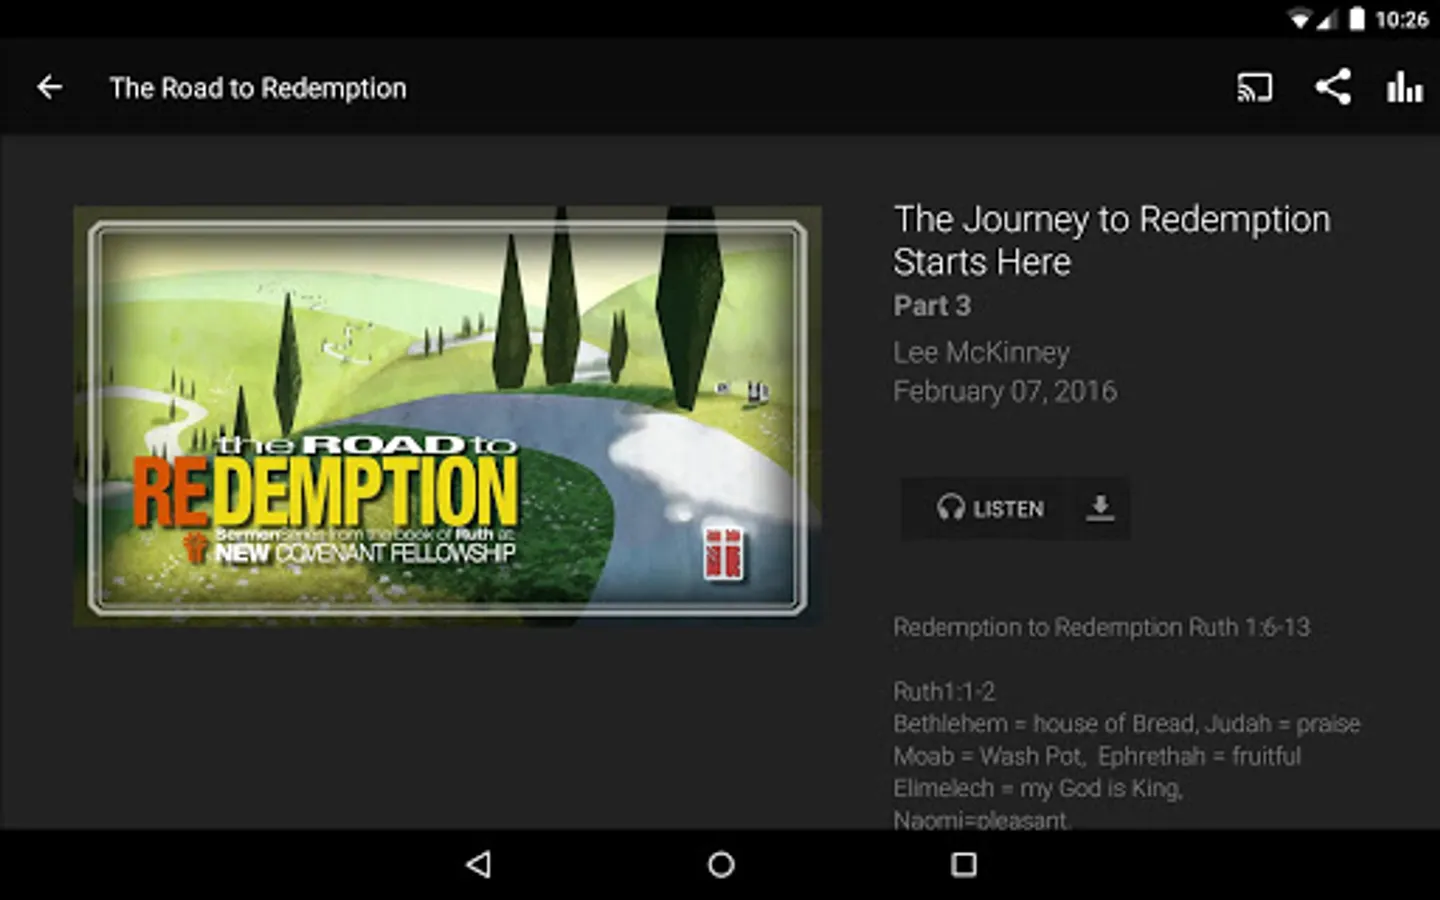Open recent apps with square button
This screenshot has width=1440, height=900.
coord(963,864)
